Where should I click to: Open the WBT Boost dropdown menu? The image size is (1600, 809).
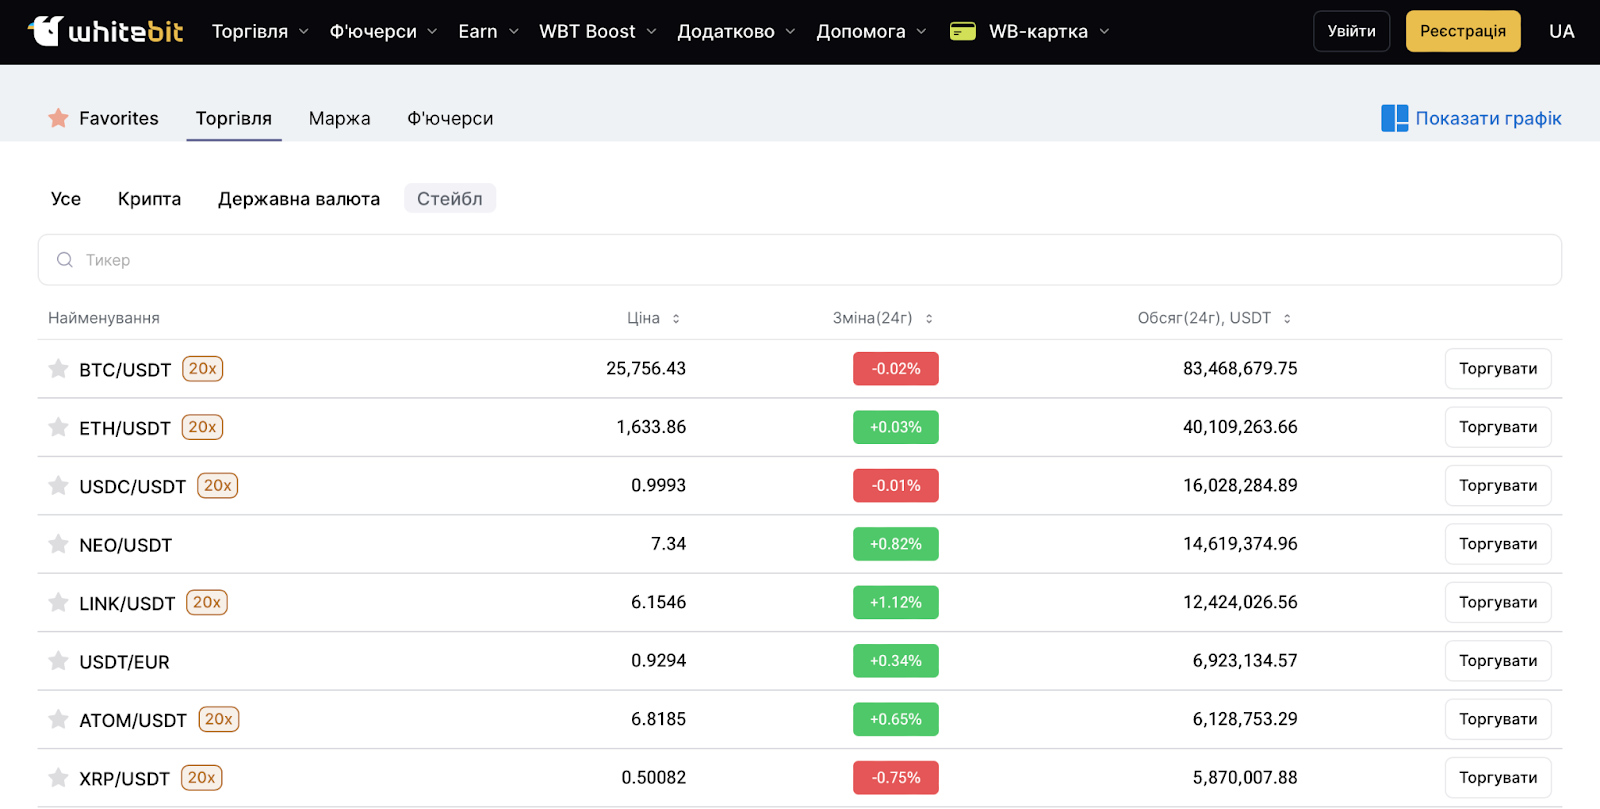coord(597,32)
